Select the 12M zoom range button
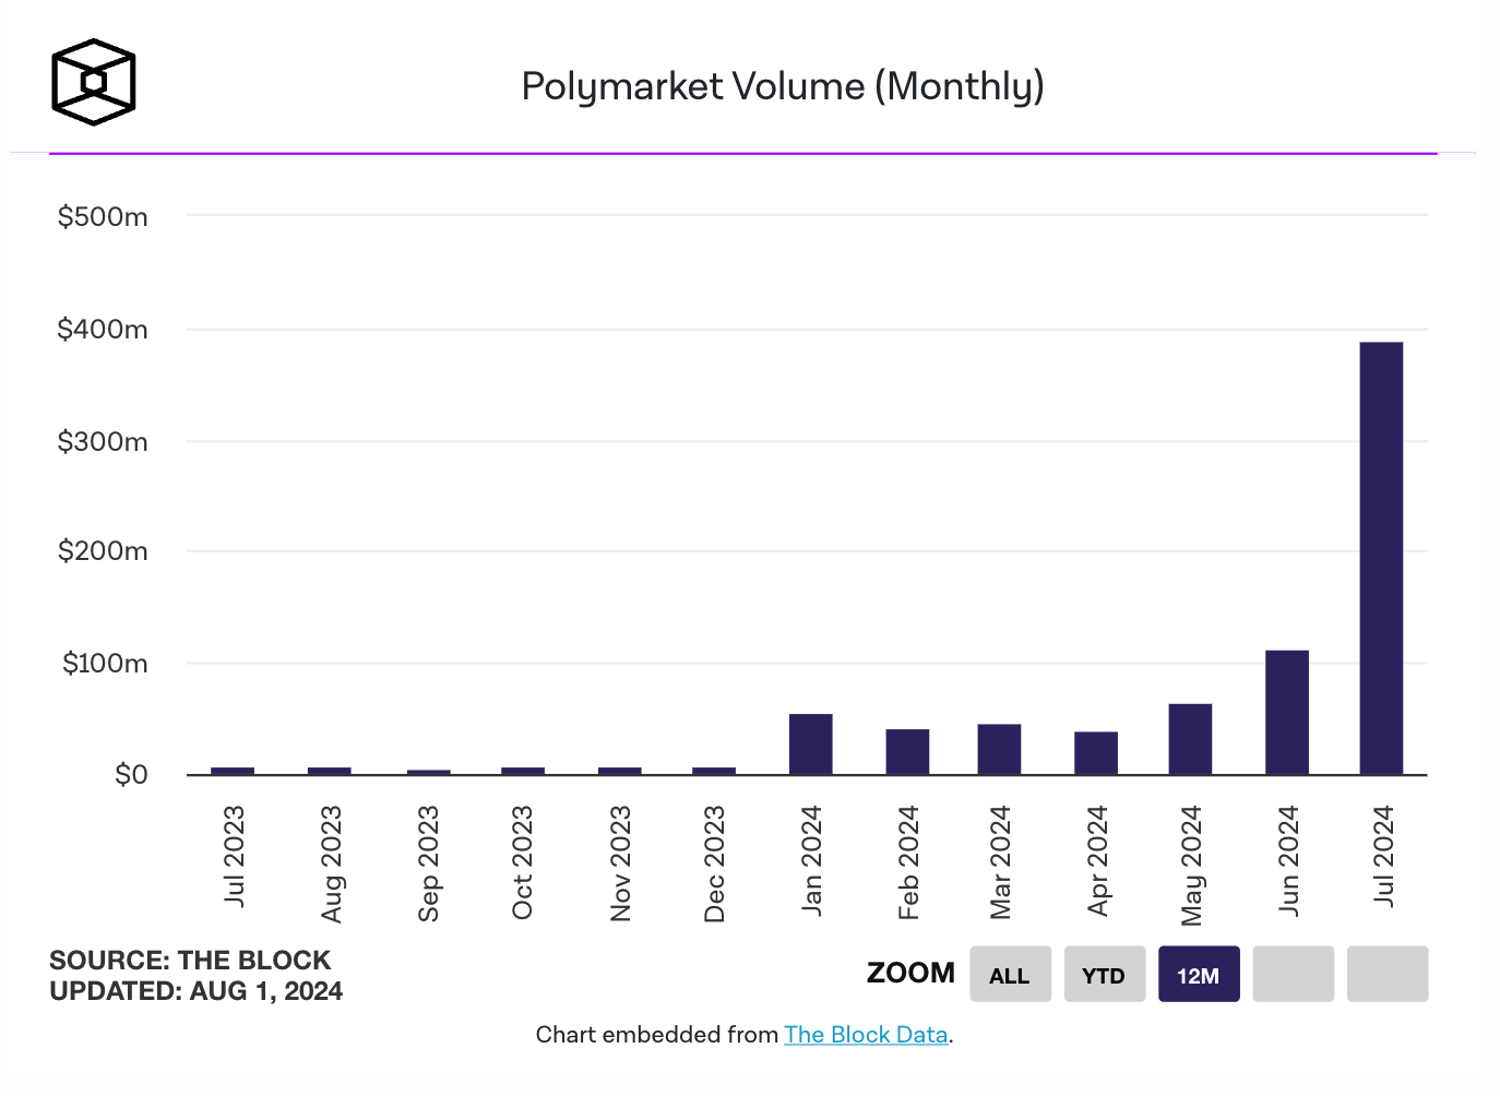The width and height of the screenshot is (1500, 1096). click(x=1198, y=974)
